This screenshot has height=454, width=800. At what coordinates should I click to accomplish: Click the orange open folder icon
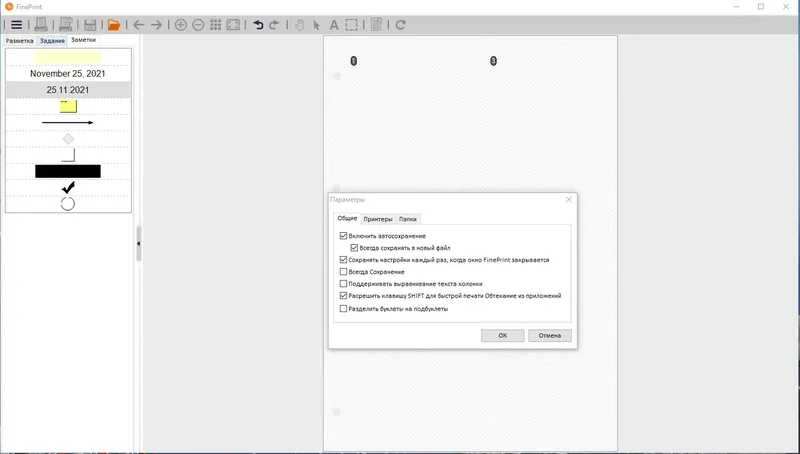114,24
